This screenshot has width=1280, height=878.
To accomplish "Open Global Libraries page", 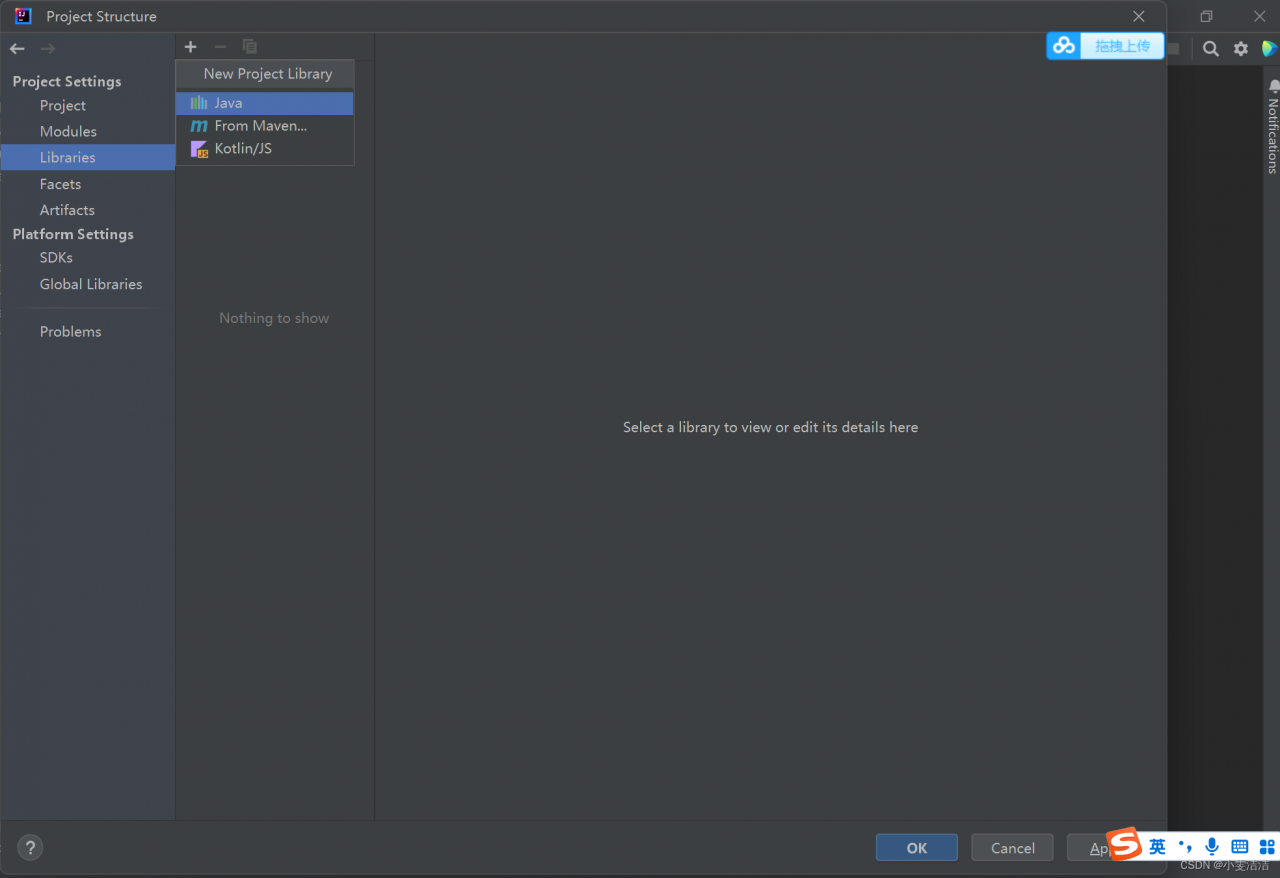I will [91, 284].
